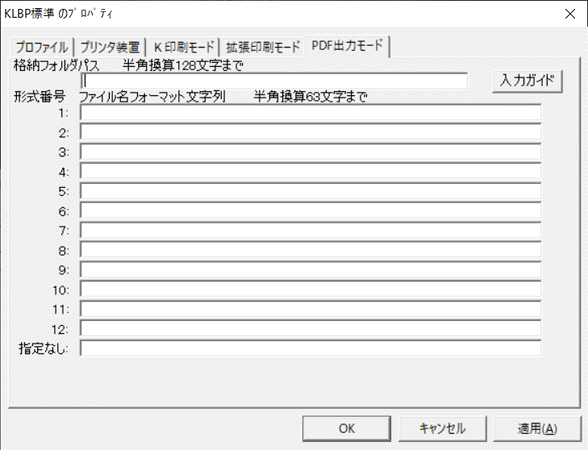588x450 pixels.
Task: Switch to the プロファイル tab
Action: (x=42, y=48)
